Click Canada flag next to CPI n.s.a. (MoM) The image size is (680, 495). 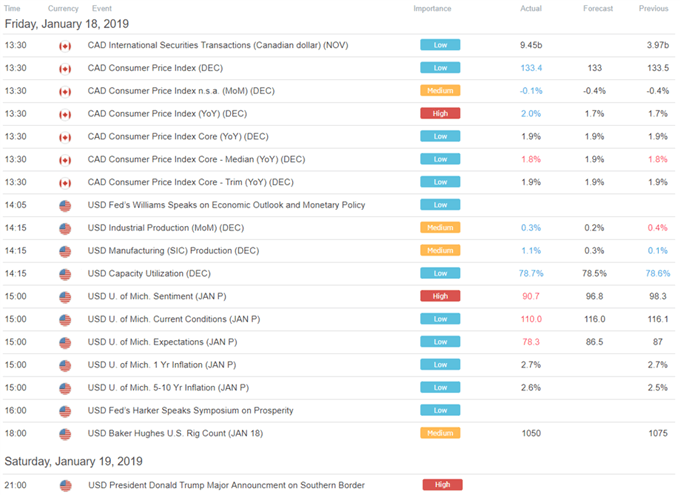[x=66, y=91]
